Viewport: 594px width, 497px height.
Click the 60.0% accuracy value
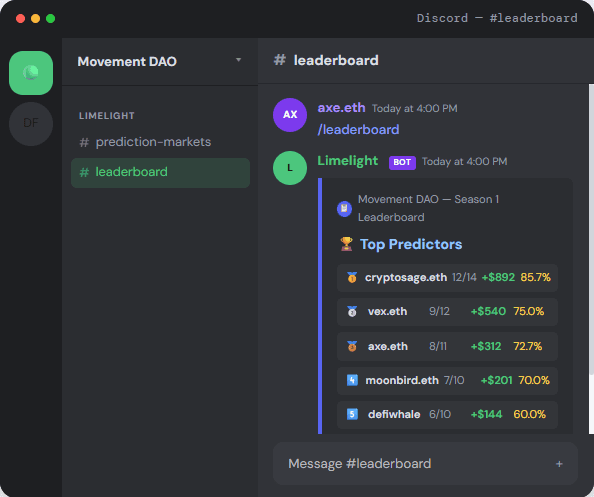pyautogui.click(x=530, y=414)
